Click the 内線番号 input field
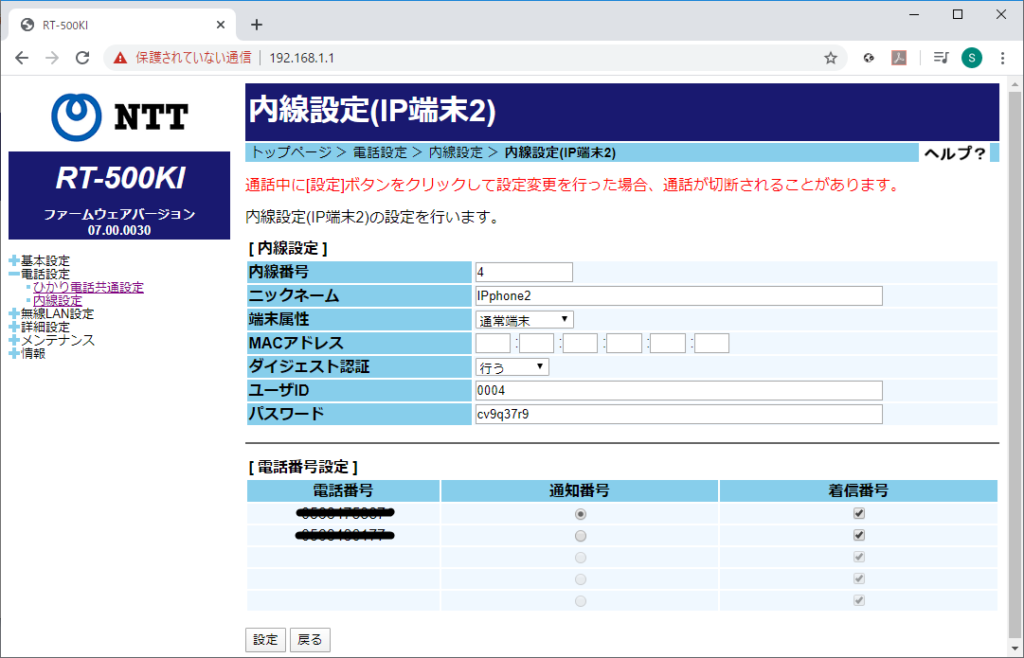This screenshot has width=1024, height=658. [524, 272]
